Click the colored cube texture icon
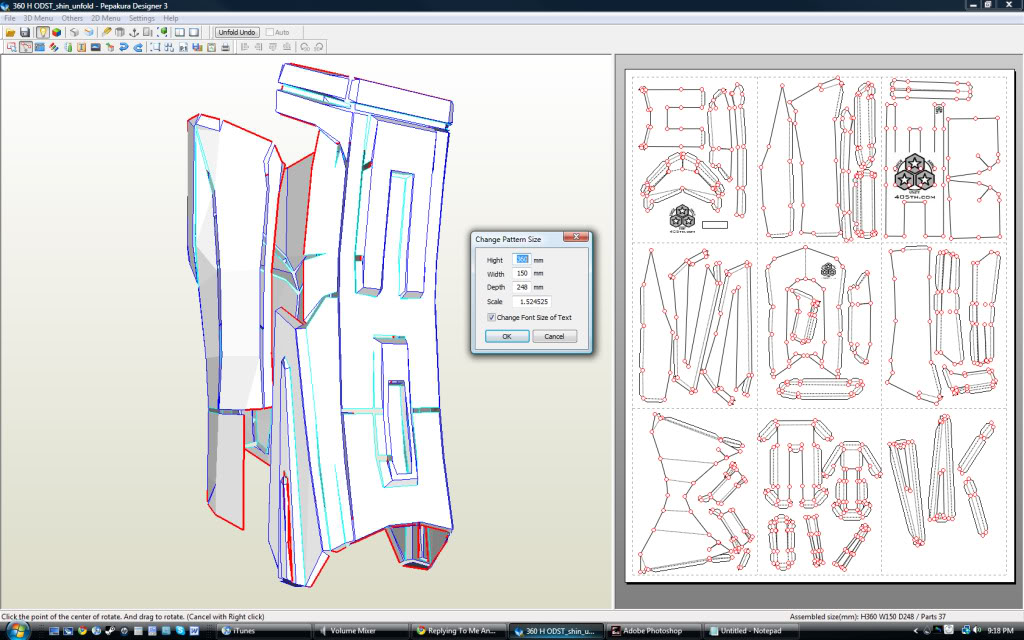Viewport: 1024px width, 640px height. (57, 32)
